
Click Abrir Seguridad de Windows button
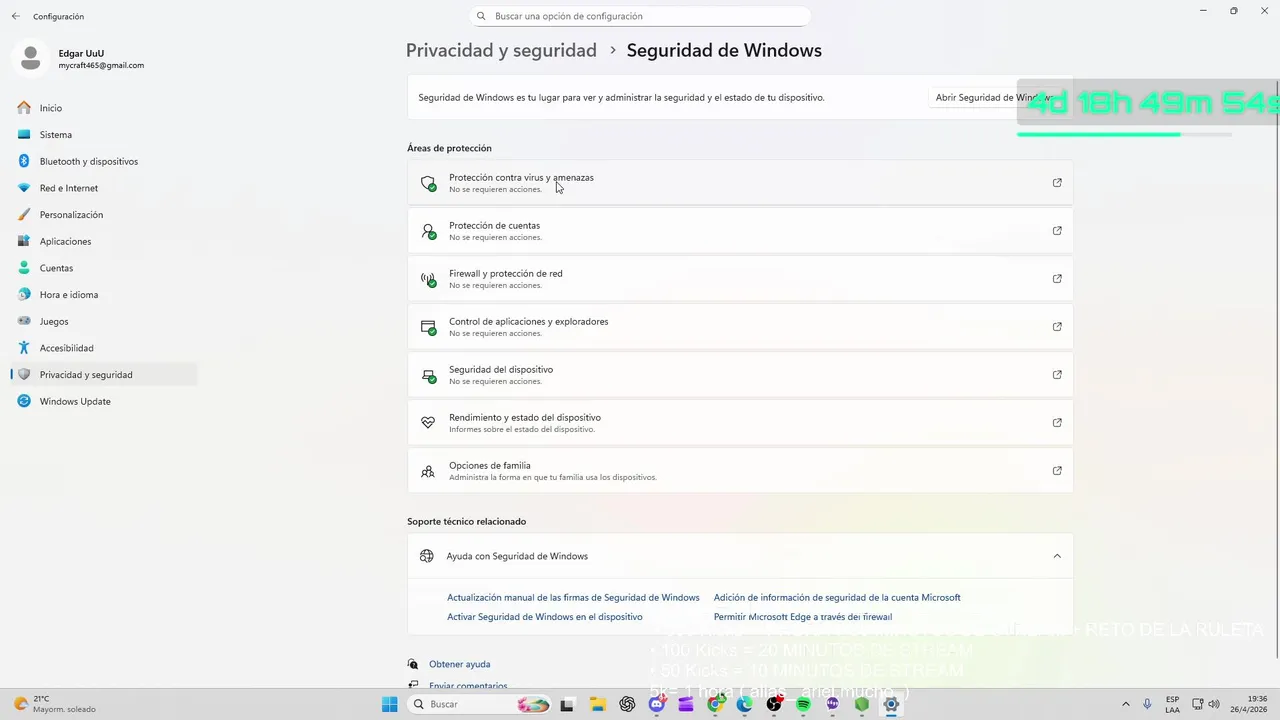pyautogui.click(x=995, y=98)
